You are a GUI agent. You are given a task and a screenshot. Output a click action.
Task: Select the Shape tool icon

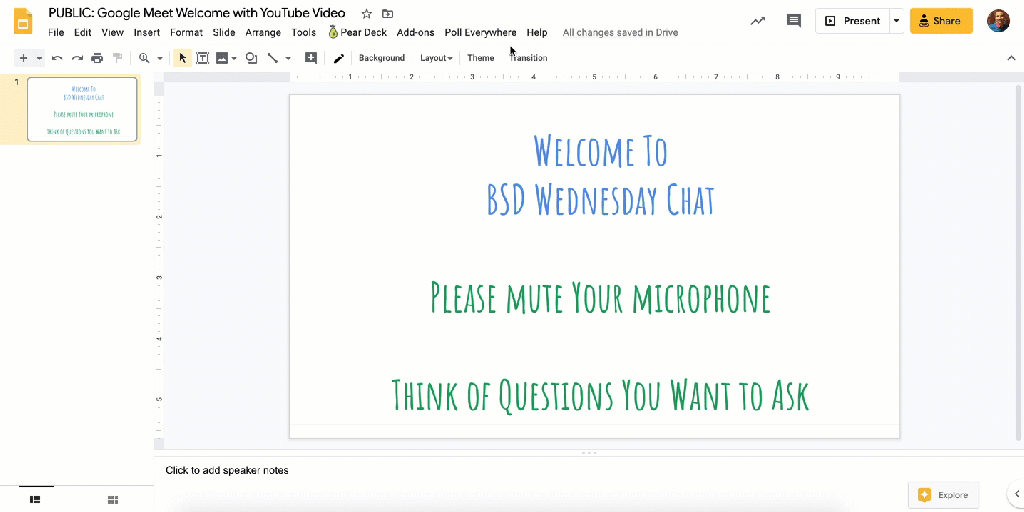tap(251, 58)
